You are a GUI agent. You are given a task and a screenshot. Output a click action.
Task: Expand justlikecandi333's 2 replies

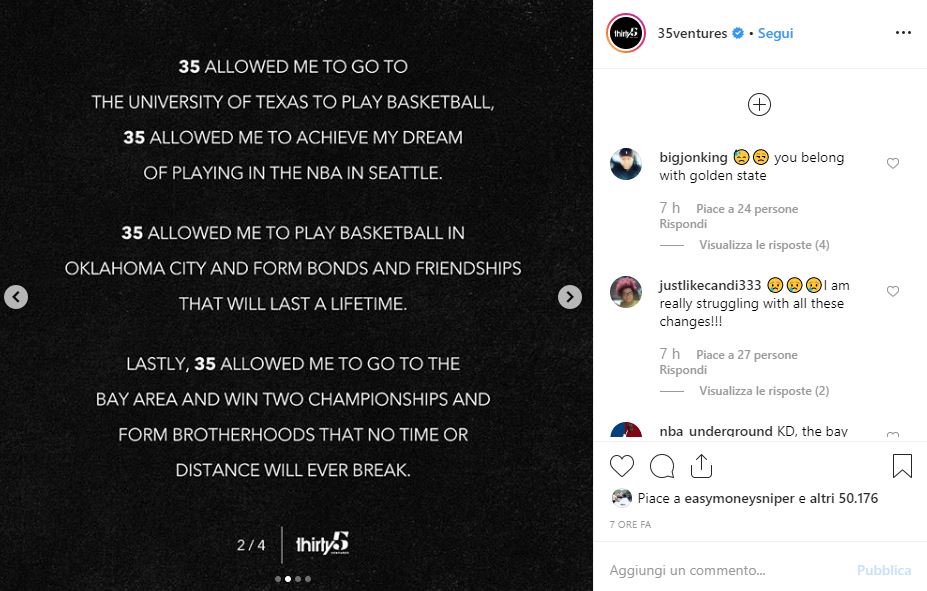764,391
